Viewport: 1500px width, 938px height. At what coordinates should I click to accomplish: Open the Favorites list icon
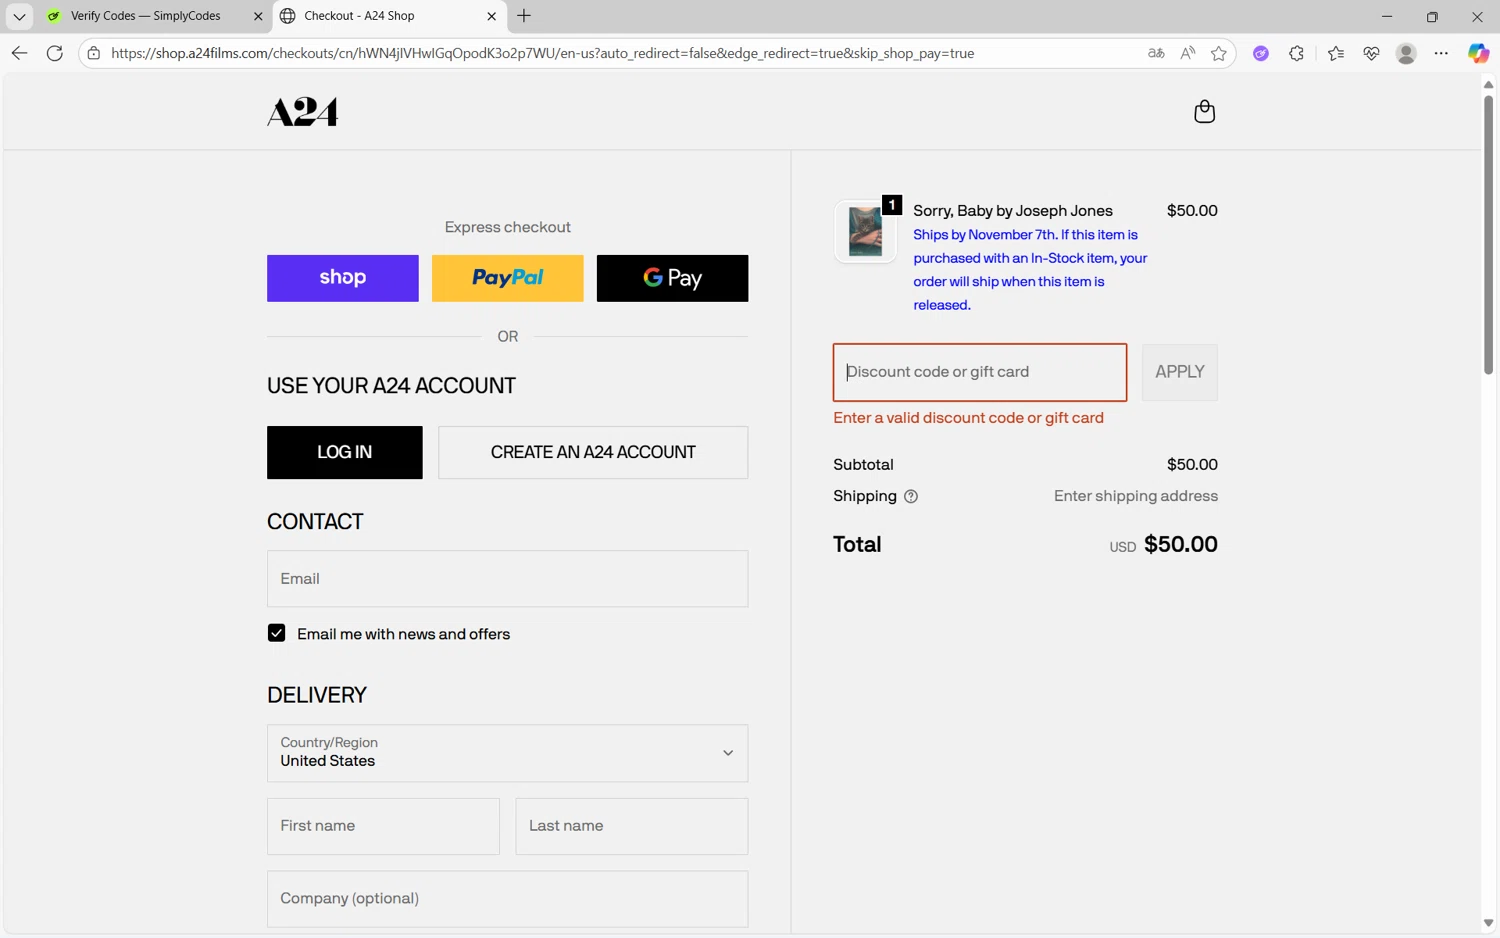click(1335, 53)
